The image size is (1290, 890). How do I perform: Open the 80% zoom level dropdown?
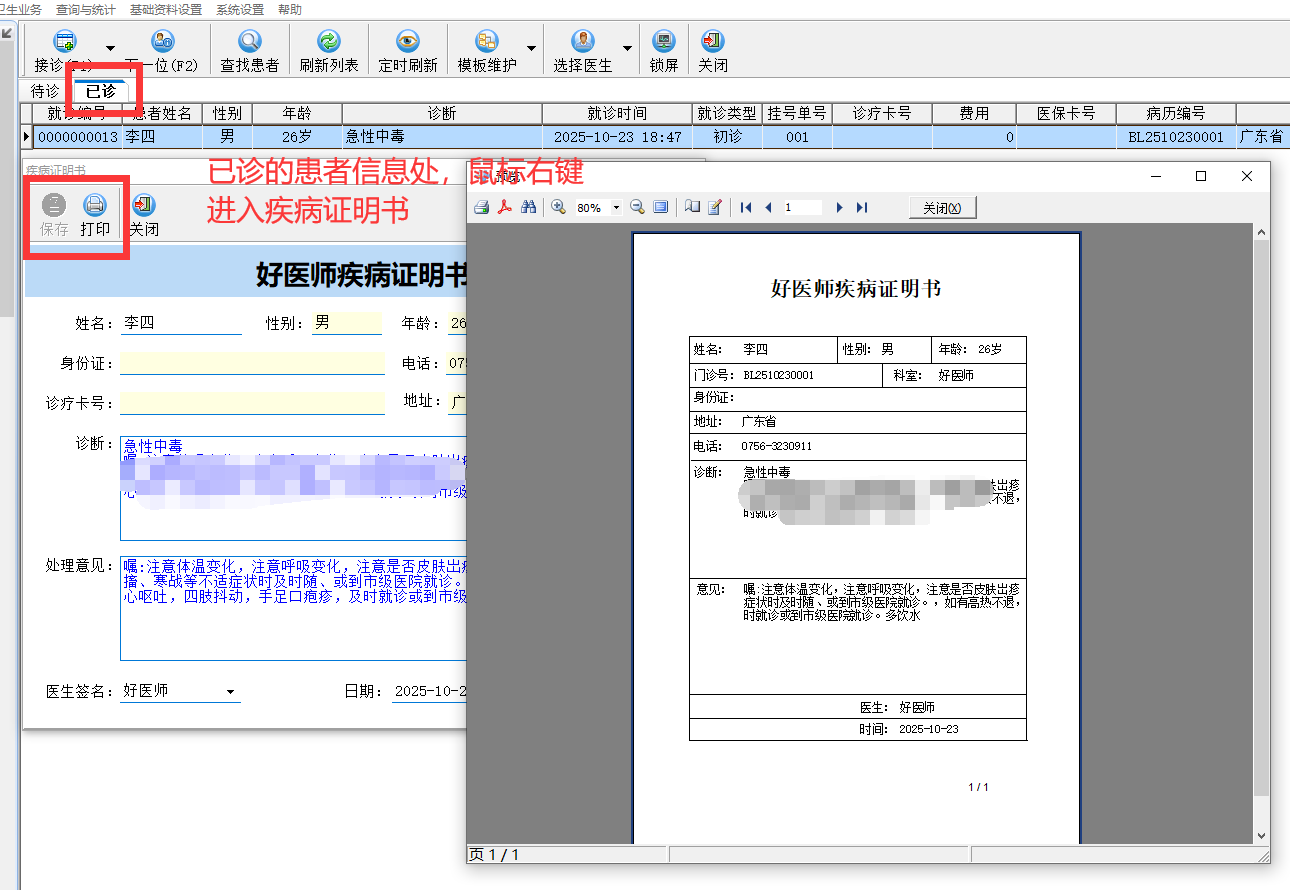(x=616, y=208)
